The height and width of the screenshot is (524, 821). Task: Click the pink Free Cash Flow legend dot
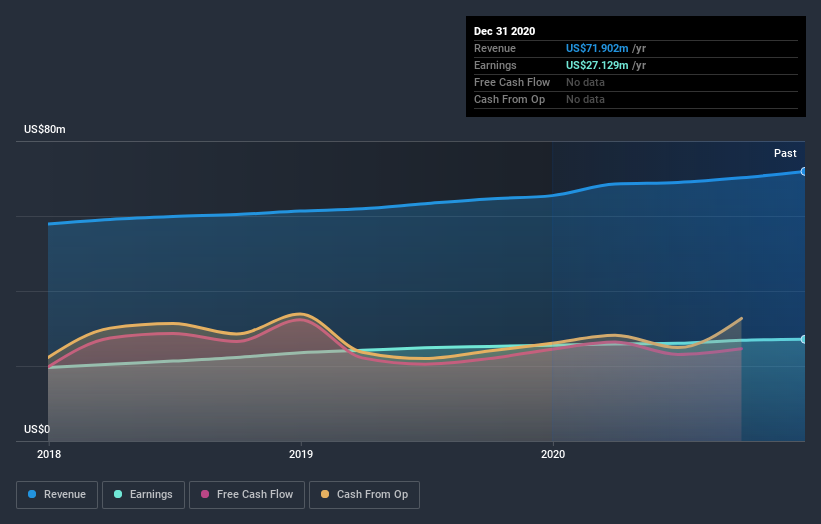tap(205, 494)
